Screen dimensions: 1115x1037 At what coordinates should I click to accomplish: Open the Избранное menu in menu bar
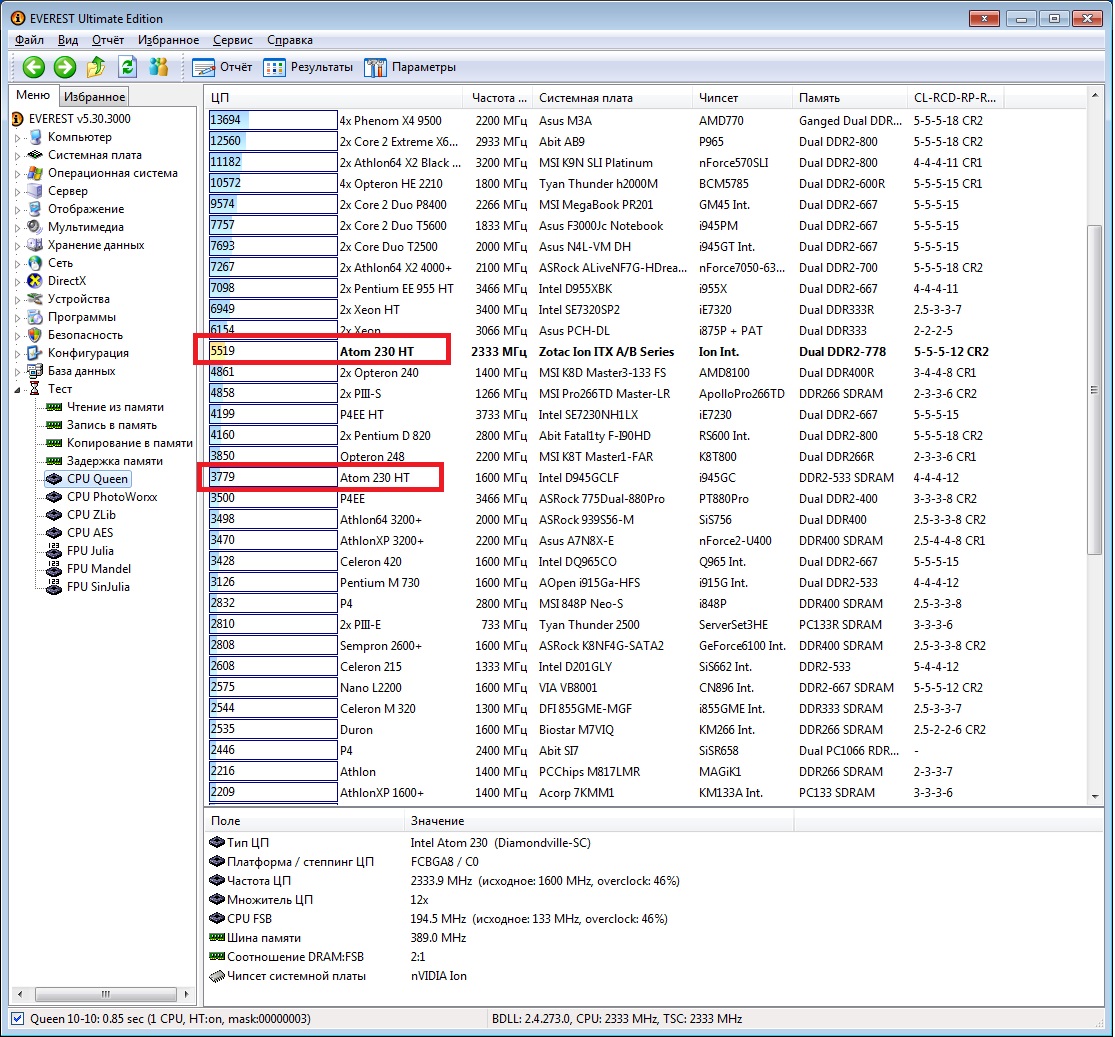coord(169,40)
